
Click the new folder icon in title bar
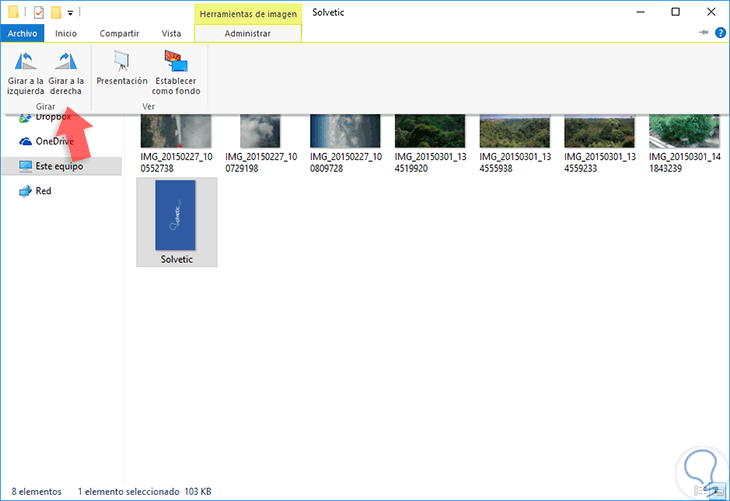click(x=56, y=12)
